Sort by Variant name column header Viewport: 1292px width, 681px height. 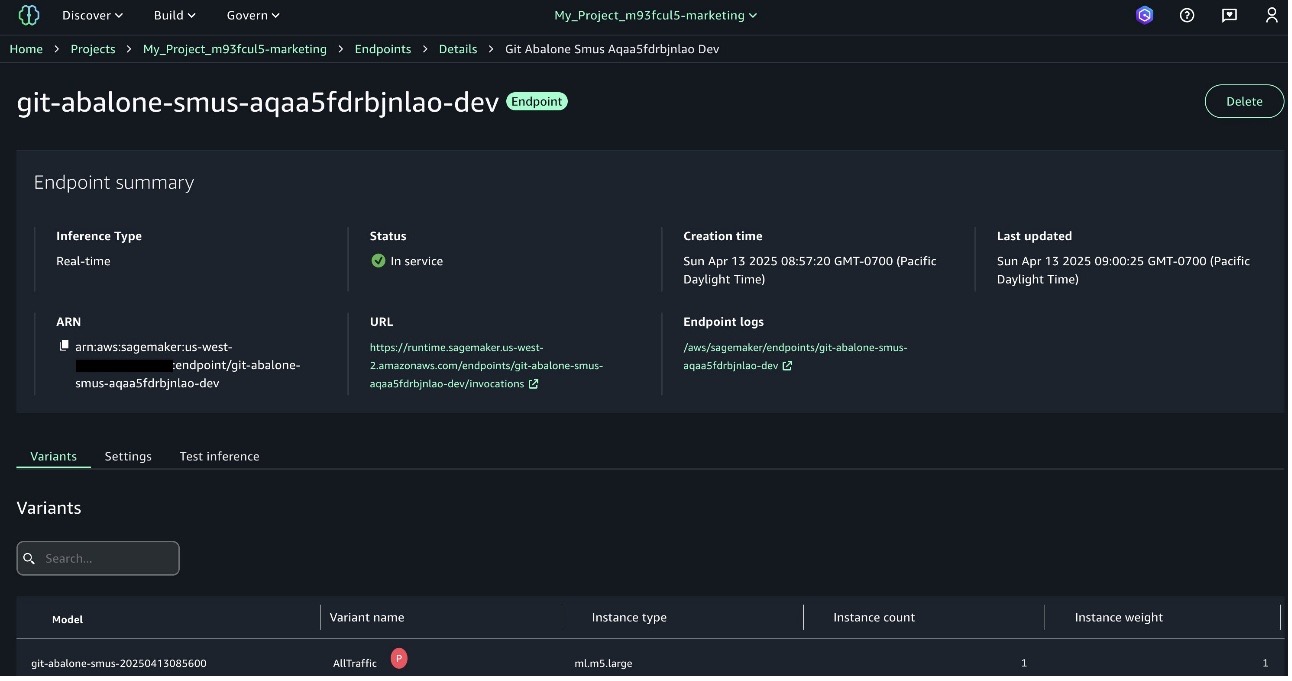point(367,618)
